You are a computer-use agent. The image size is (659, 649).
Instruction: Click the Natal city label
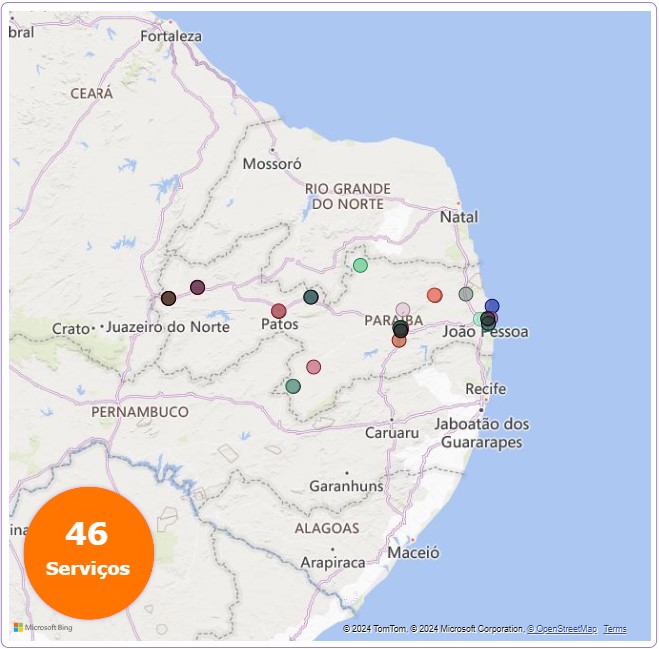(459, 217)
